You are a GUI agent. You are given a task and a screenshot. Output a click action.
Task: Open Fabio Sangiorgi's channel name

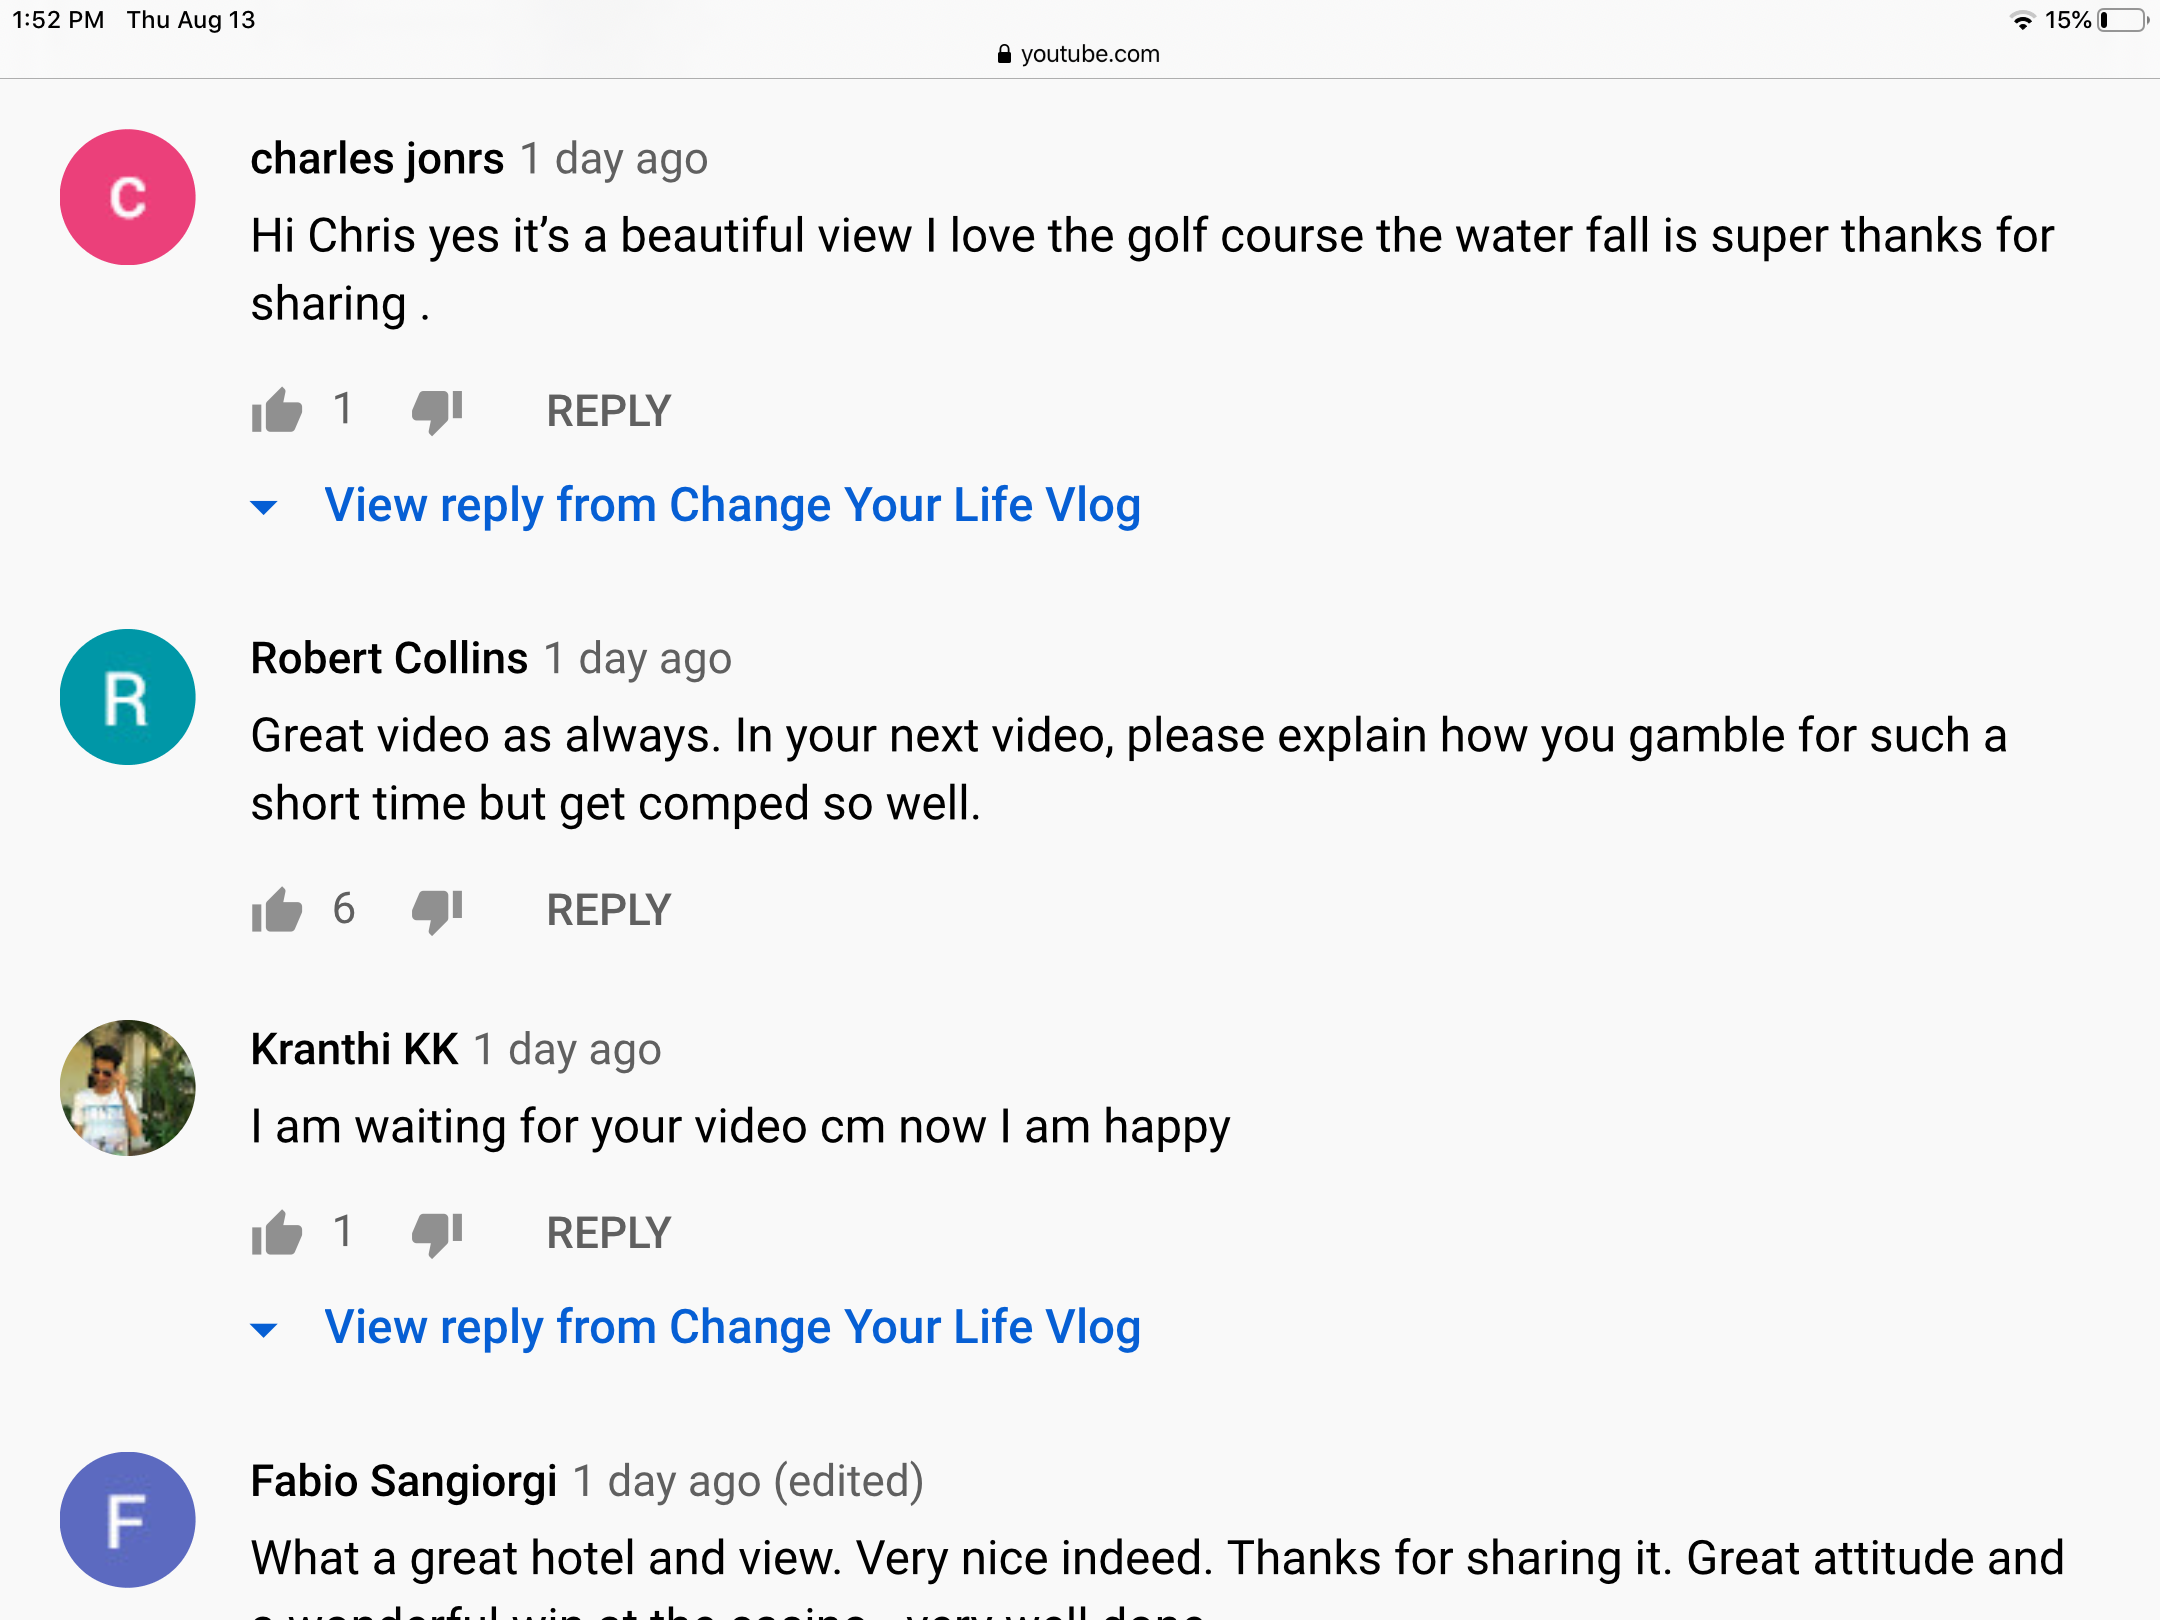pos(404,1481)
